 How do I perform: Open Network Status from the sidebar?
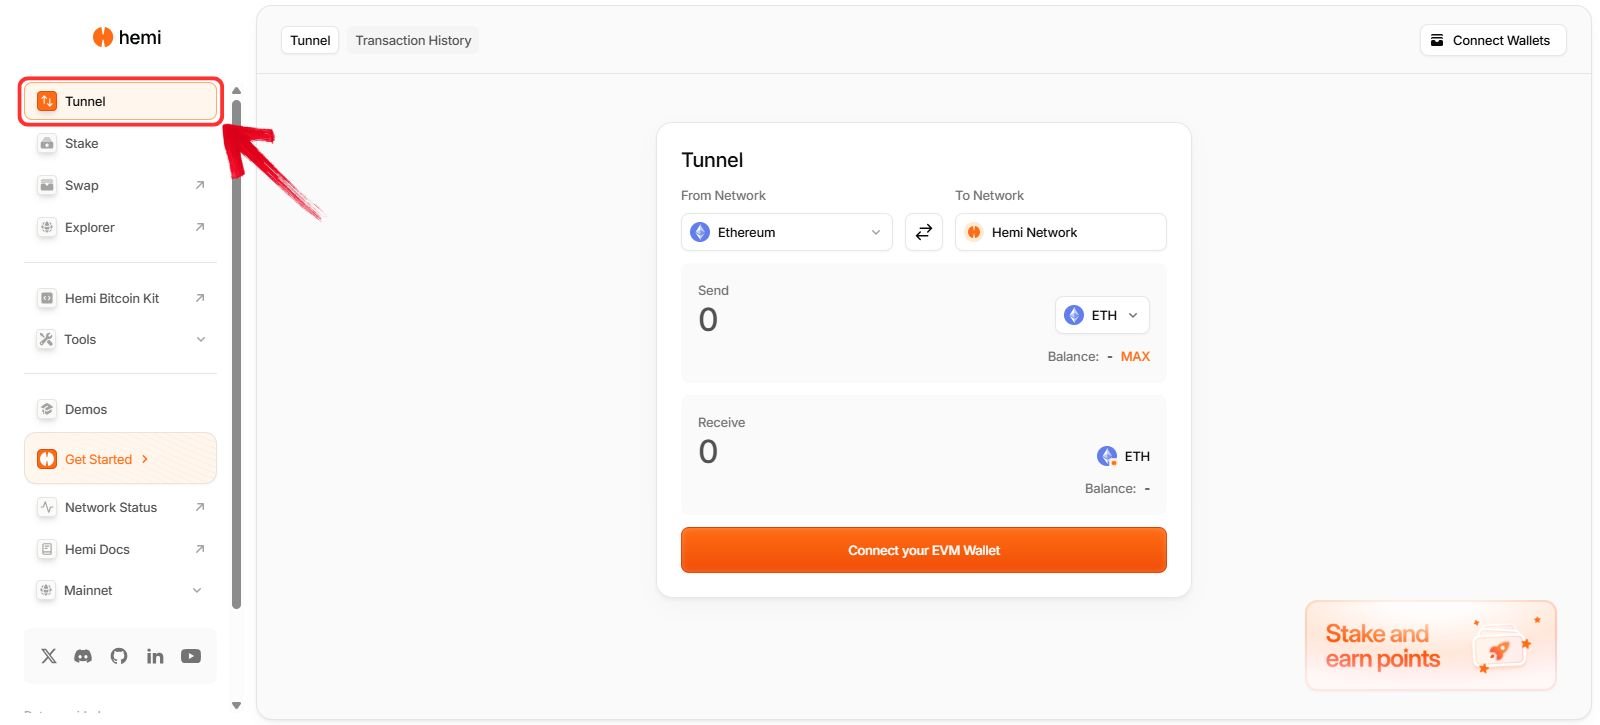point(120,507)
